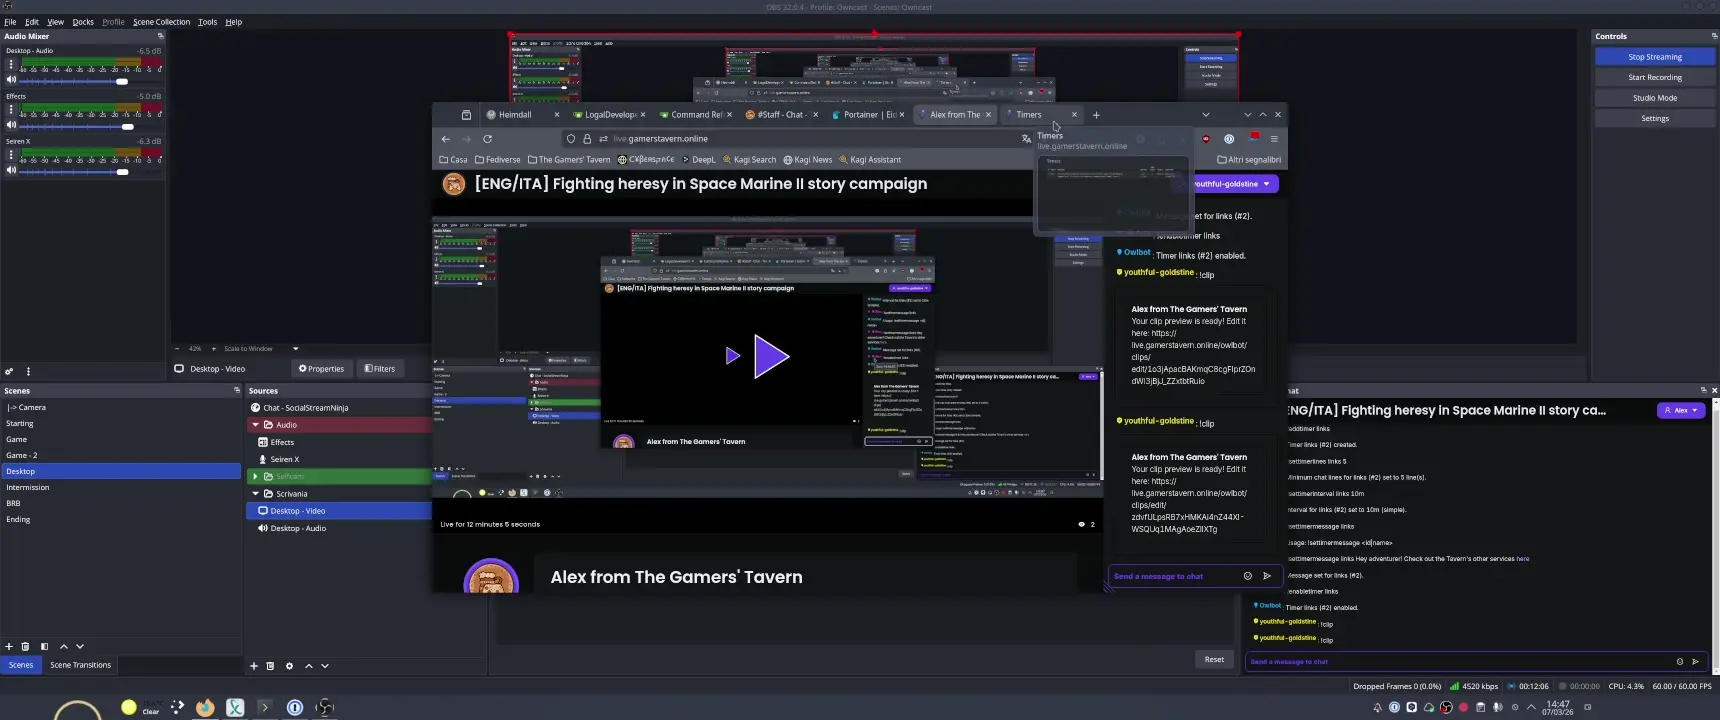
Task: Click the remove source trash icon
Action: click(x=270, y=666)
